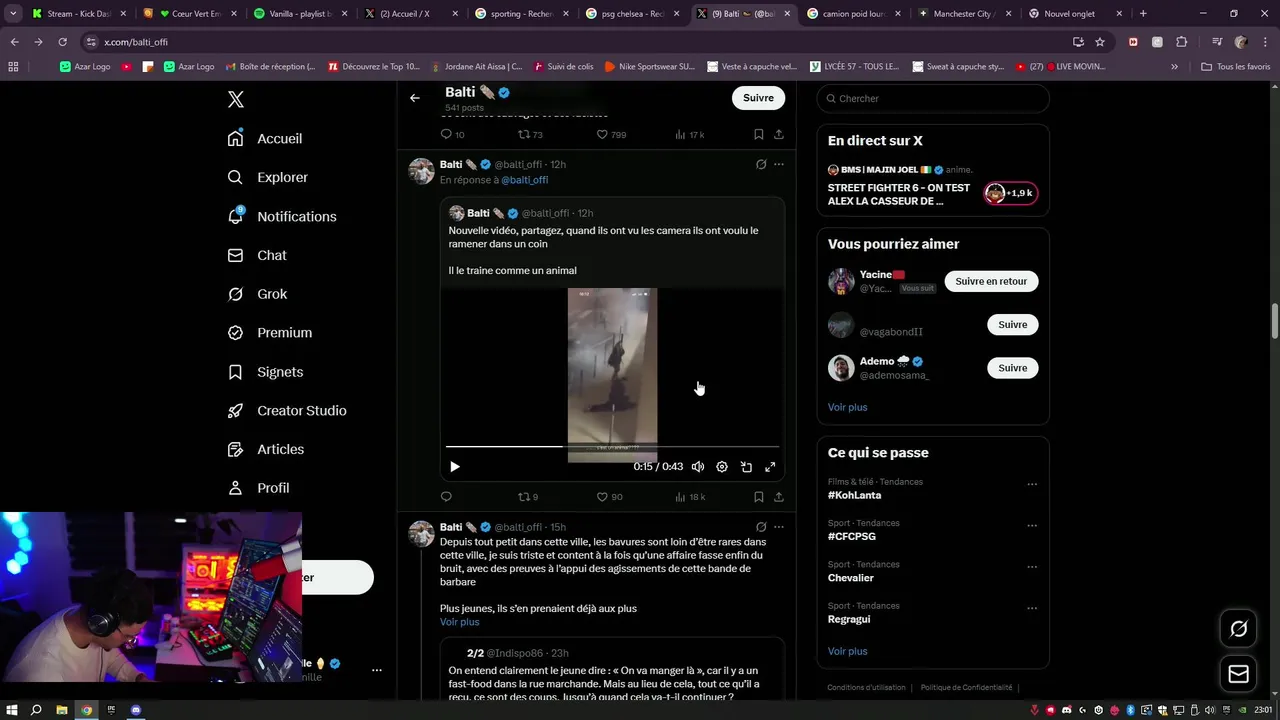Toggle picture-in-picture on the video
This screenshot has height=720, width=1280.
click(746, 467)
